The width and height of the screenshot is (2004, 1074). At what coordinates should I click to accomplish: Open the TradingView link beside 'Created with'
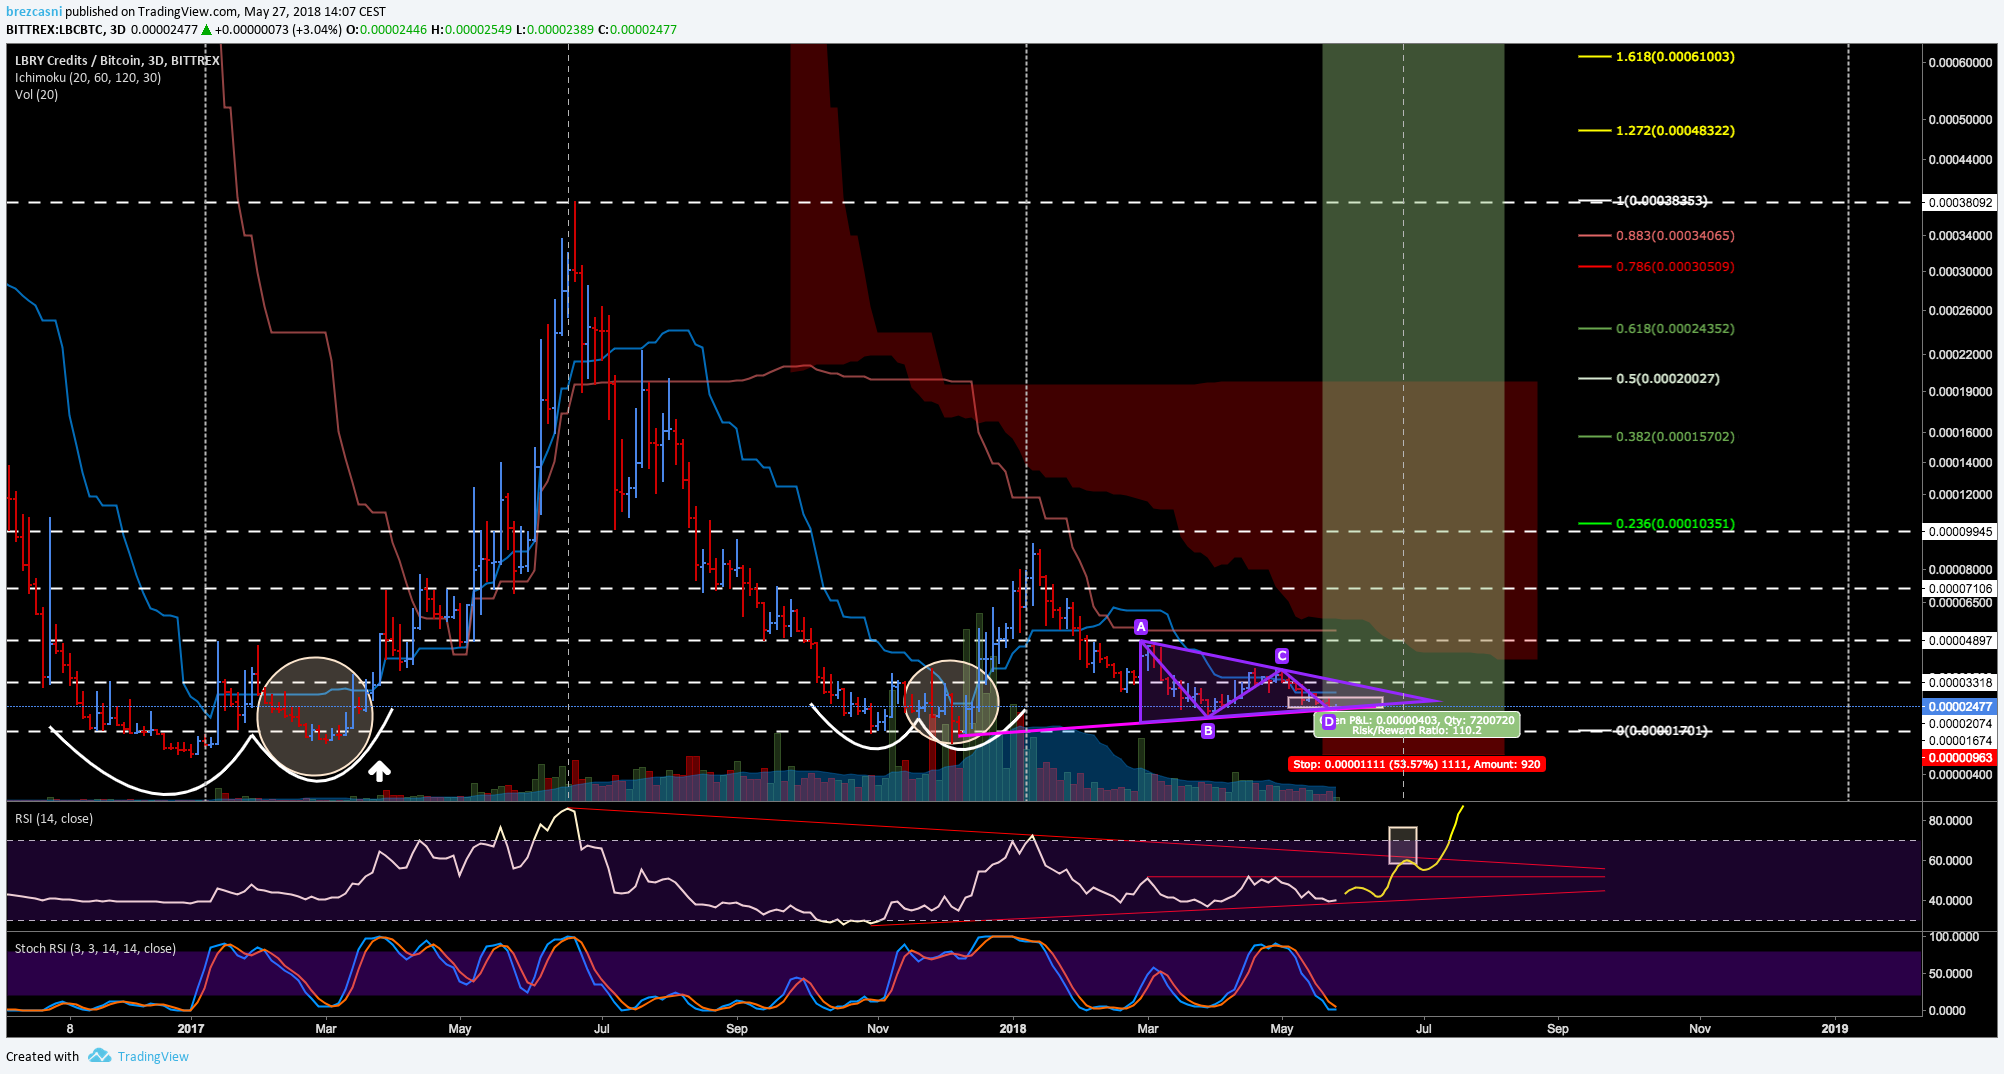tap(153, 1056)
